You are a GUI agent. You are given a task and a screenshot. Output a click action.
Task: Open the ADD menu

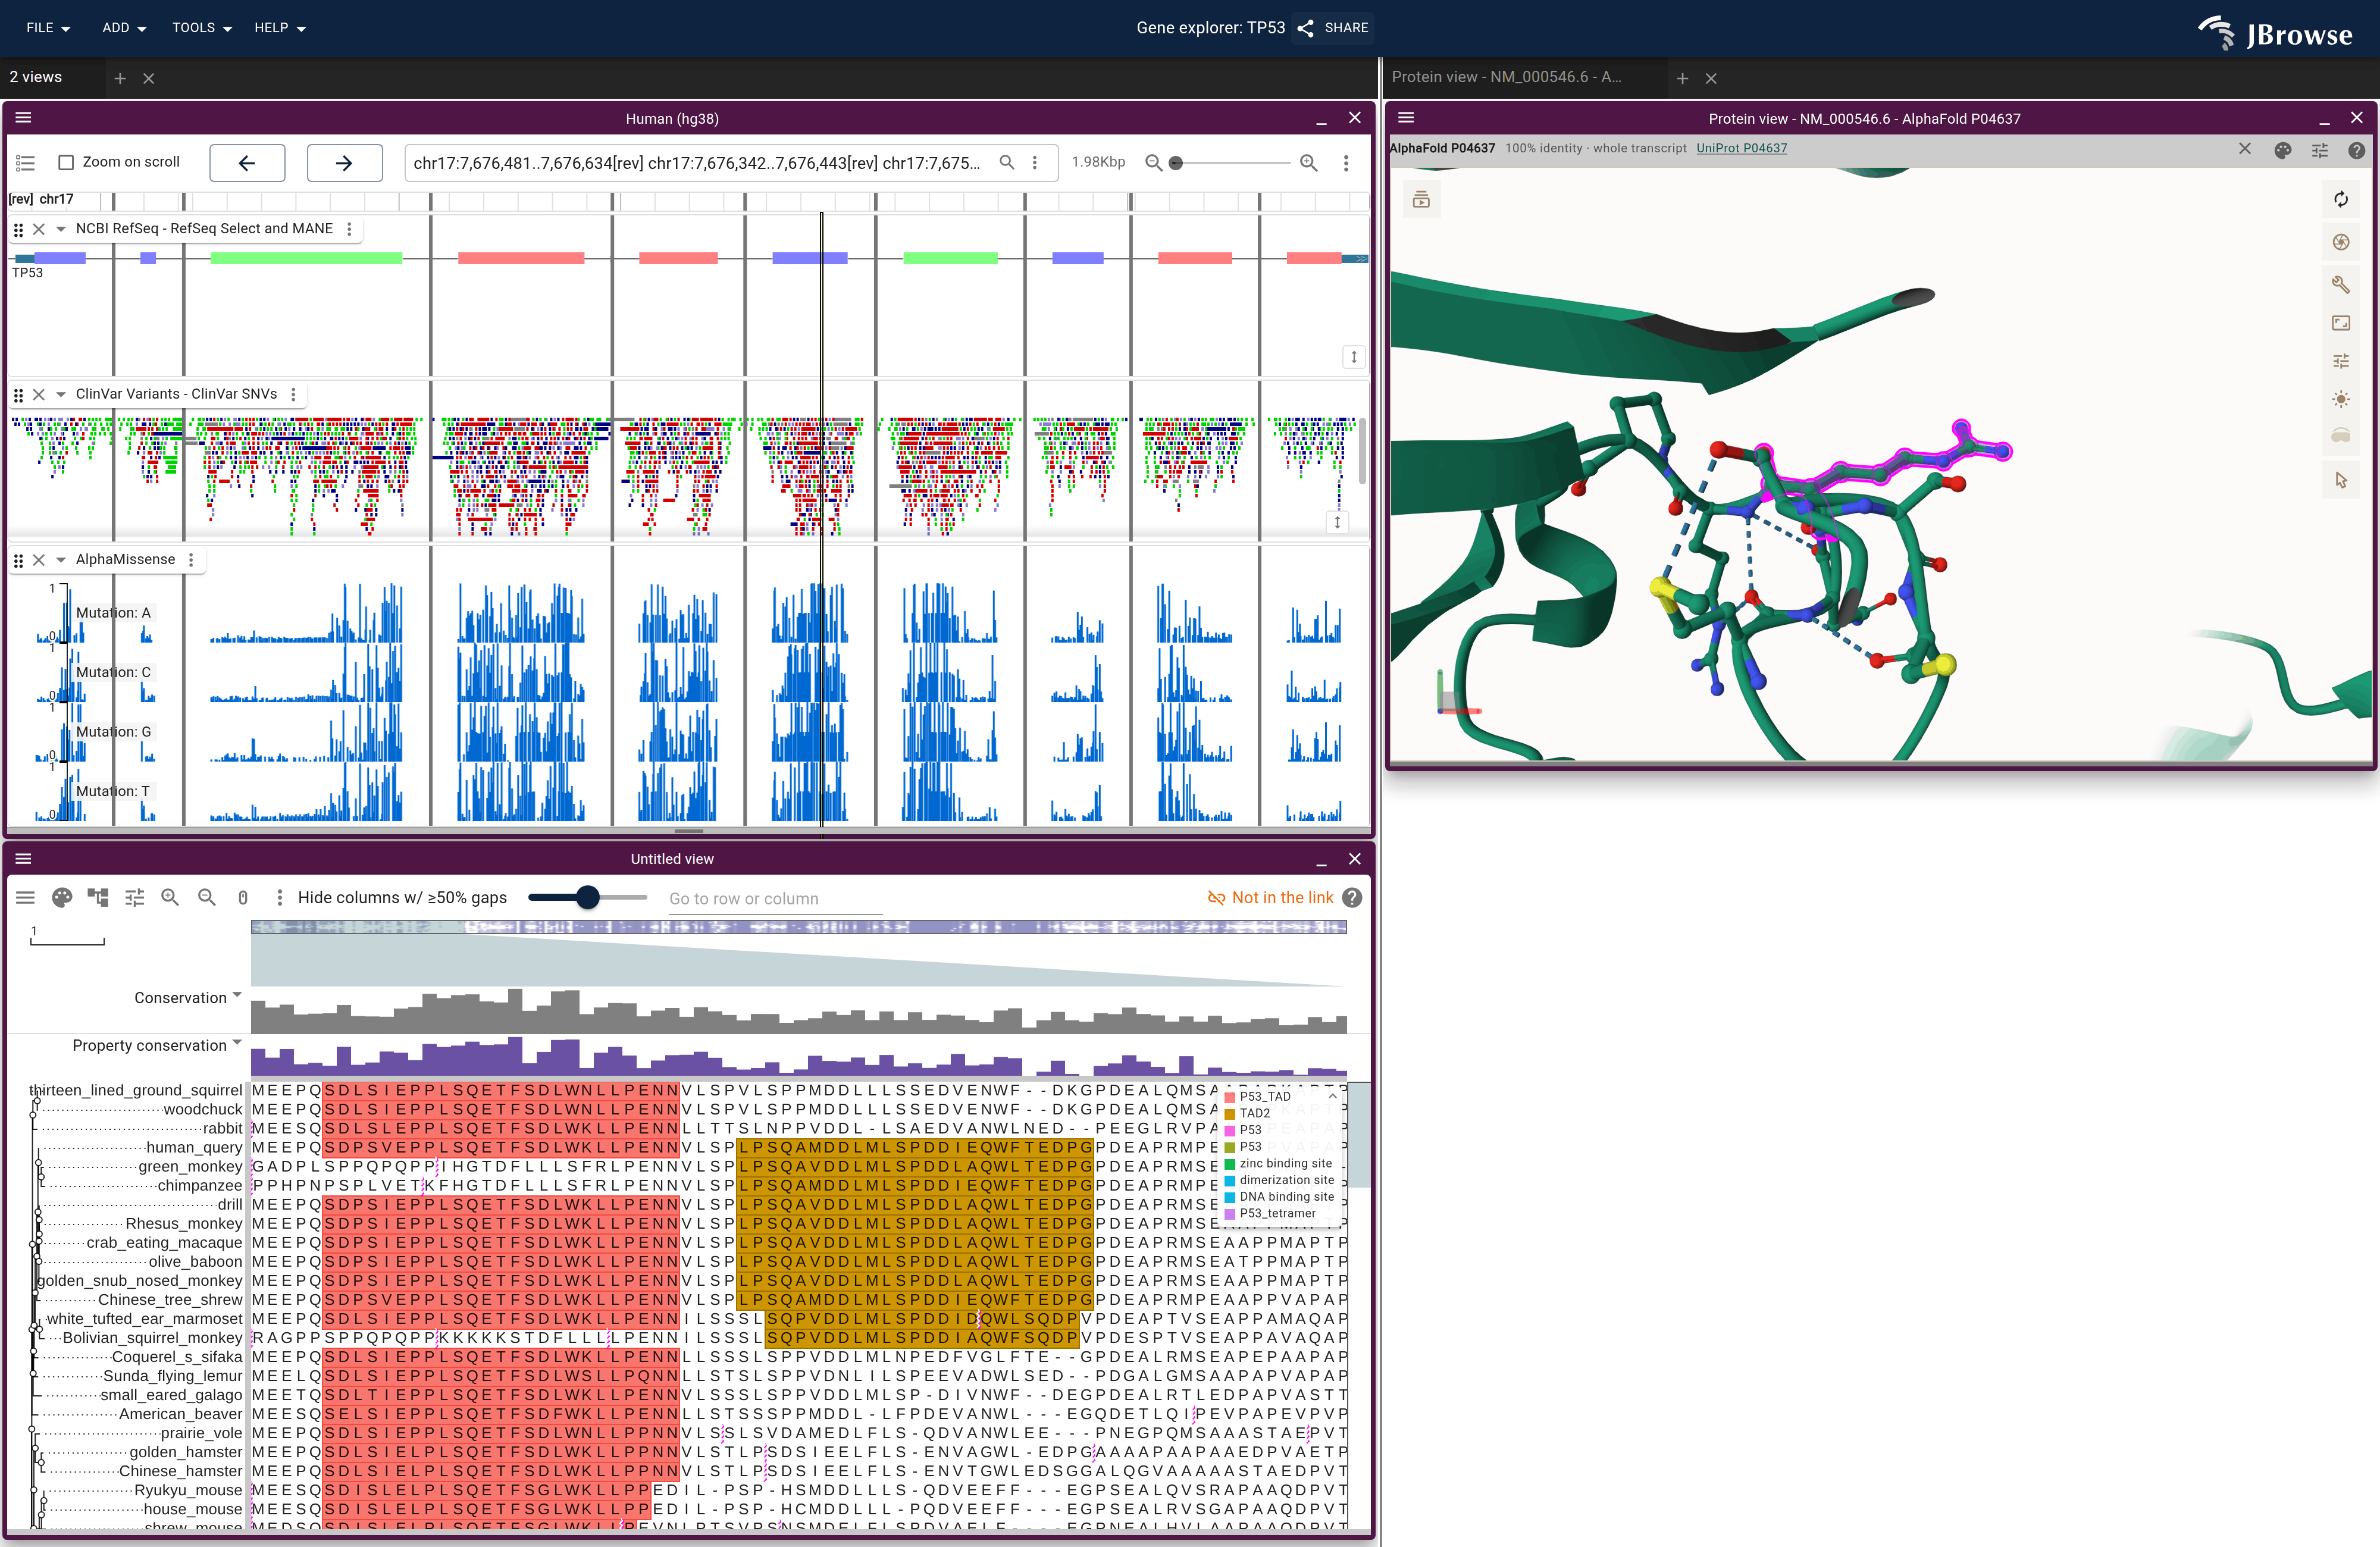click(124, 28)
